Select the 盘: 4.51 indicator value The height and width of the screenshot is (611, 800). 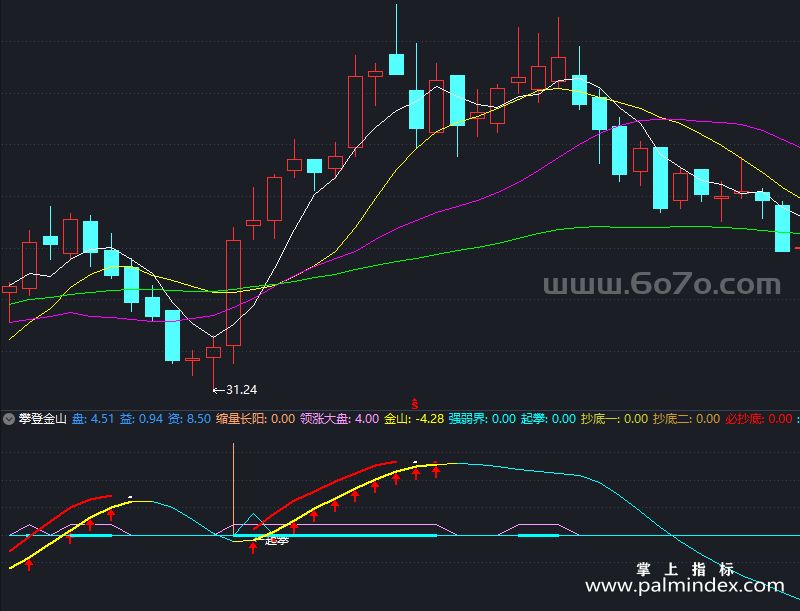pyautogui.click(x=93, y=419)
